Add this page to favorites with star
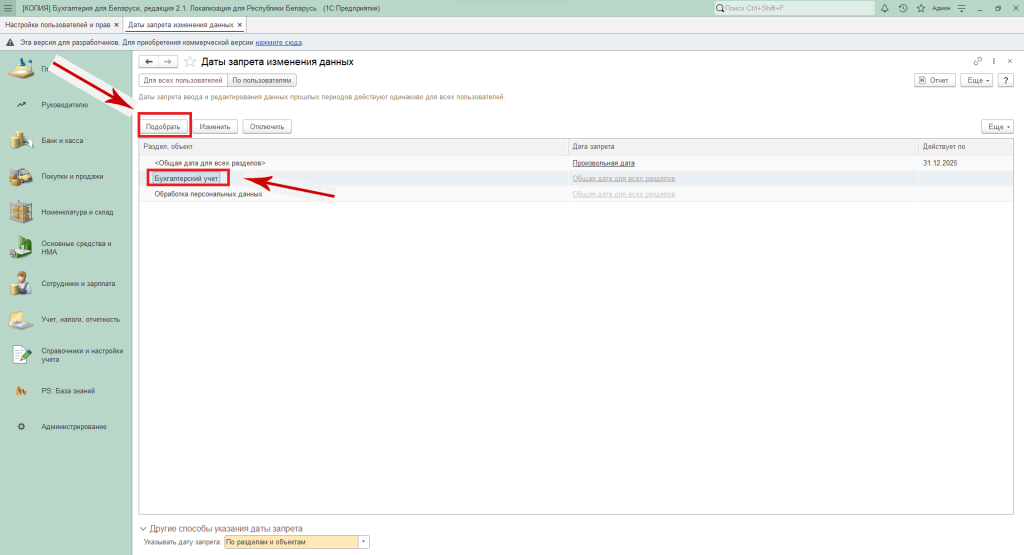The image size is (1024, 555). tap(190, 62)
